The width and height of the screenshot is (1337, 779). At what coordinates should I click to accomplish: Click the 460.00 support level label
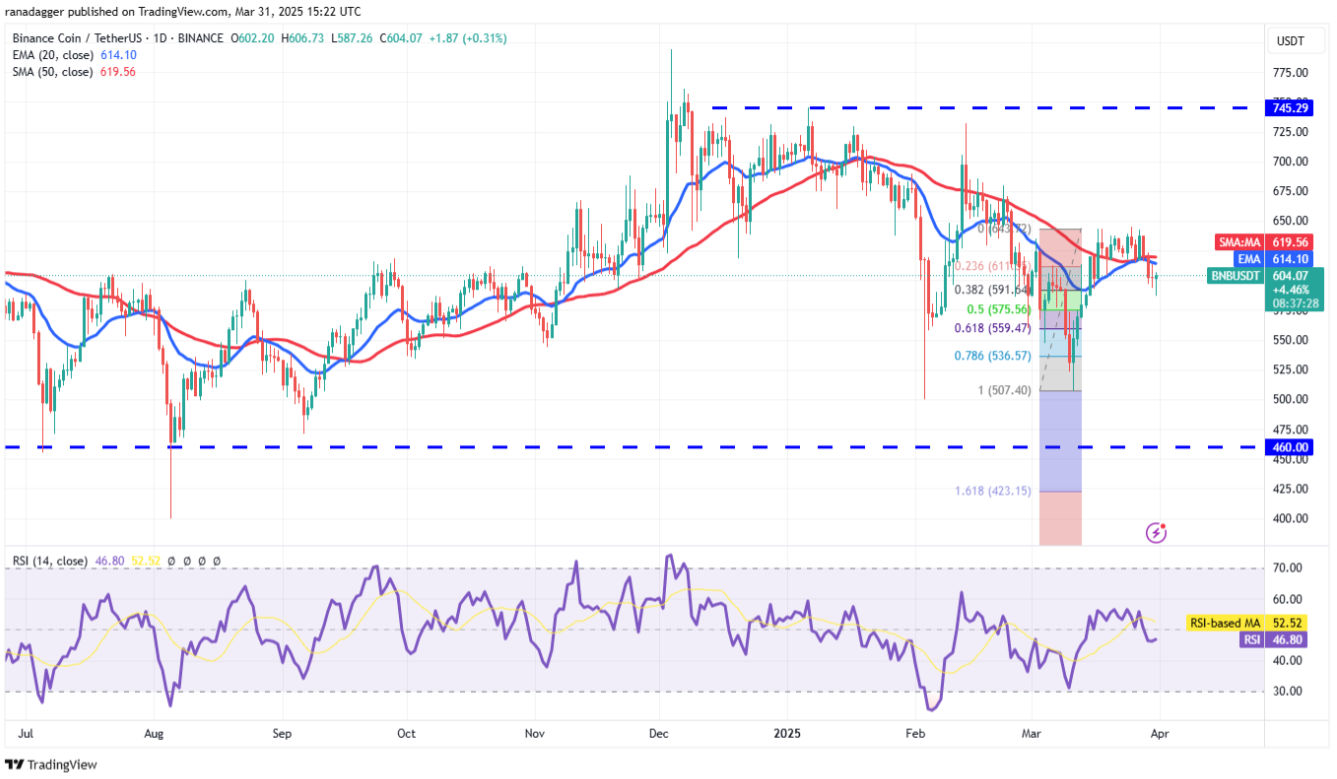(1285, 447)
